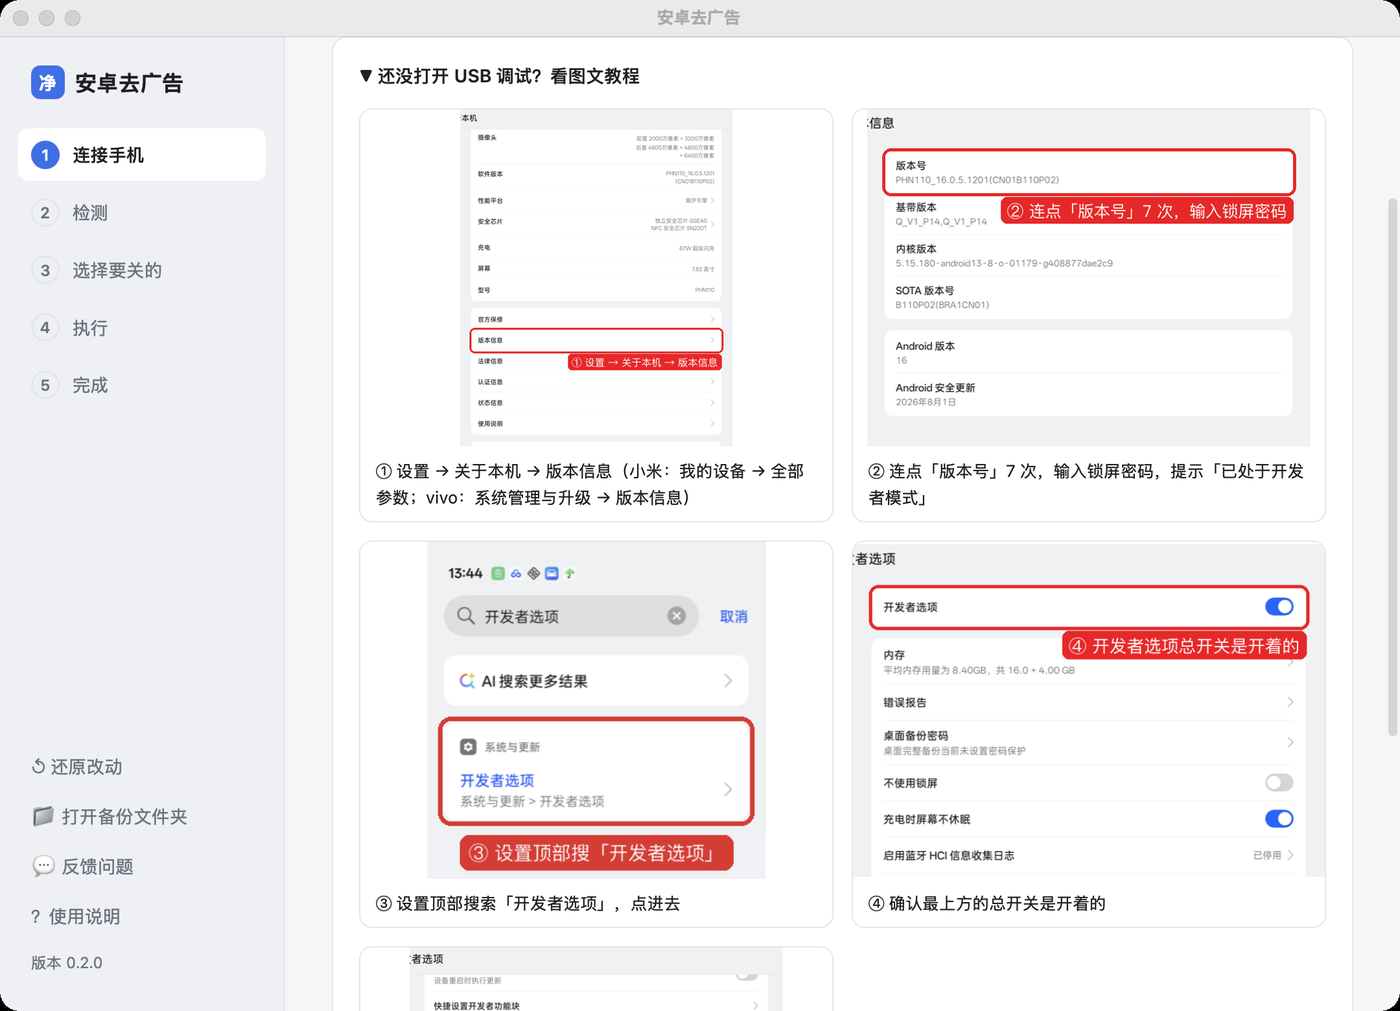Click caption text ① 设置 → 关于本机 → 版本信息
The image size is (1400, 1011).
(590, 484)
